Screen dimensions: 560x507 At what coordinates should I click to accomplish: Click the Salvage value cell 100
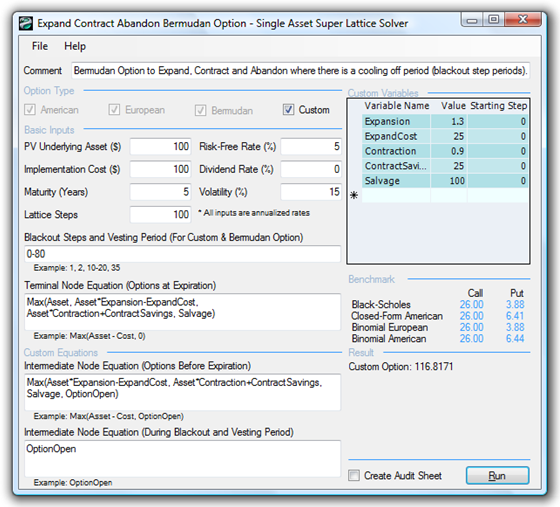(449, 181)
